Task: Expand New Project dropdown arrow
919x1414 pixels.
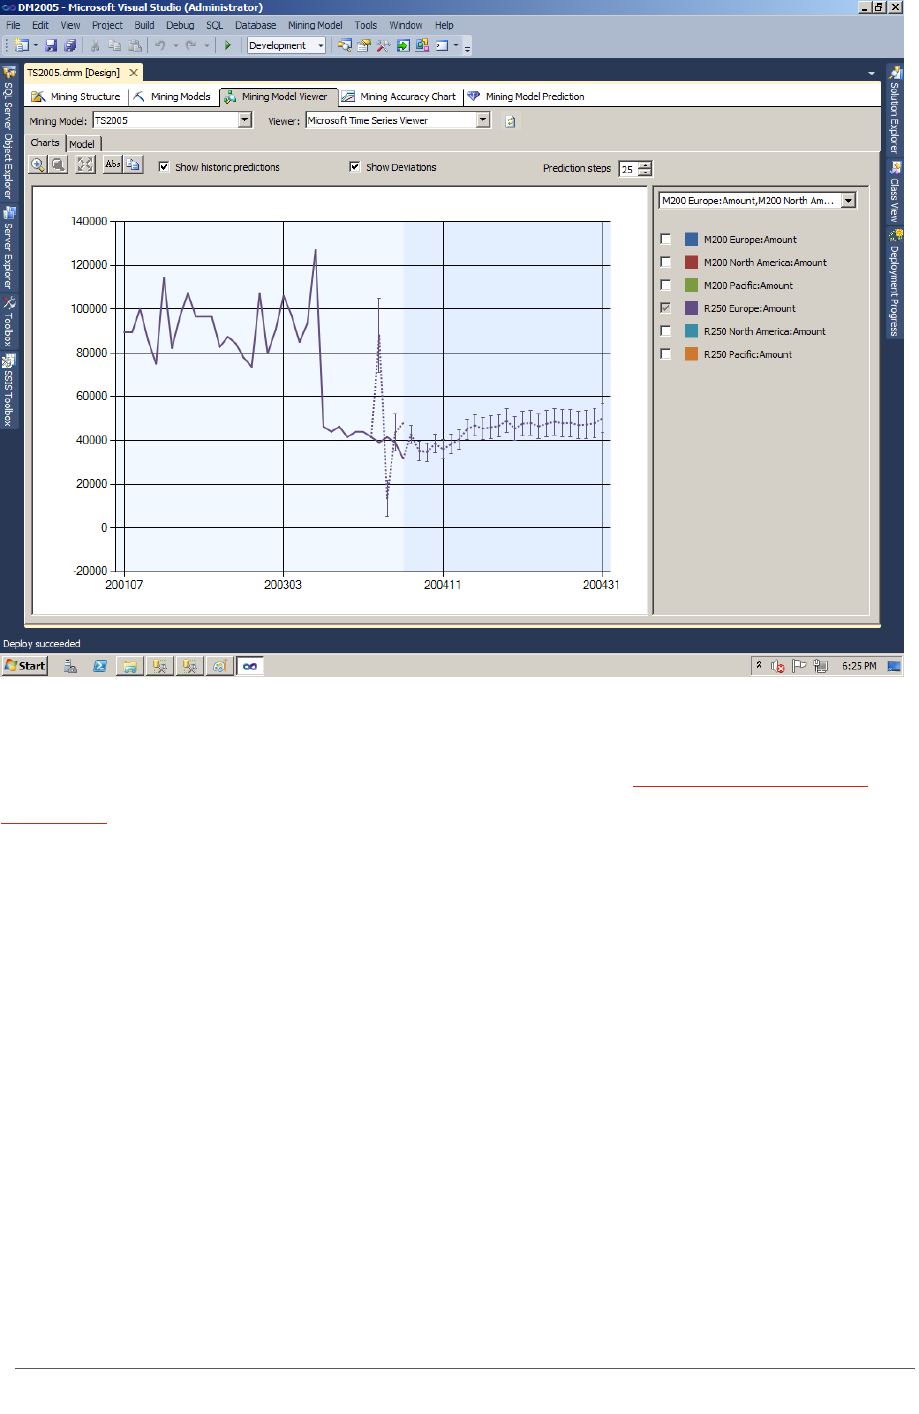Action: point(35,45)
